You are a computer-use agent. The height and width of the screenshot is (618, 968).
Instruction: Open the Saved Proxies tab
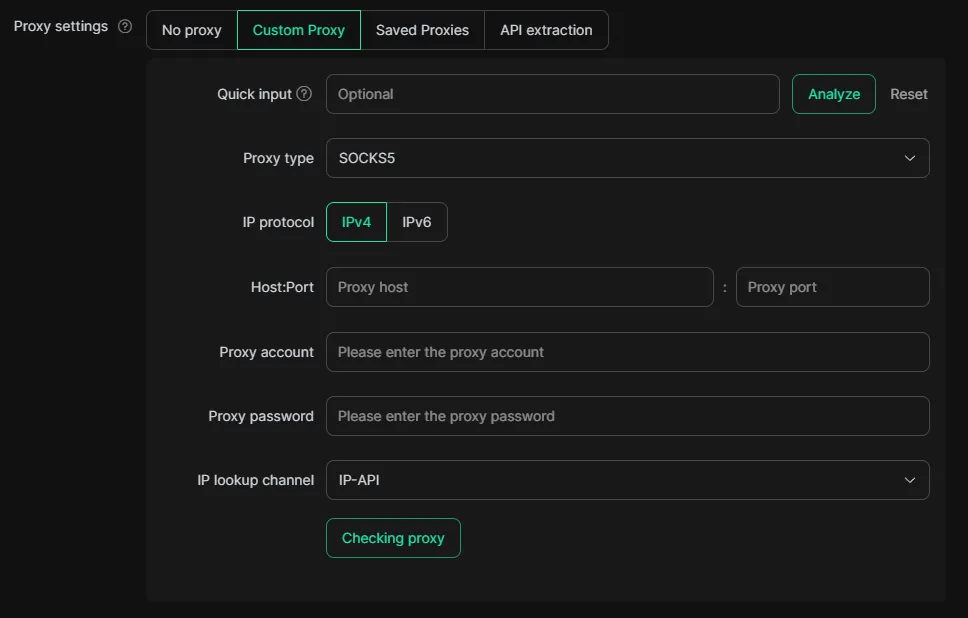tap(422, 30)
